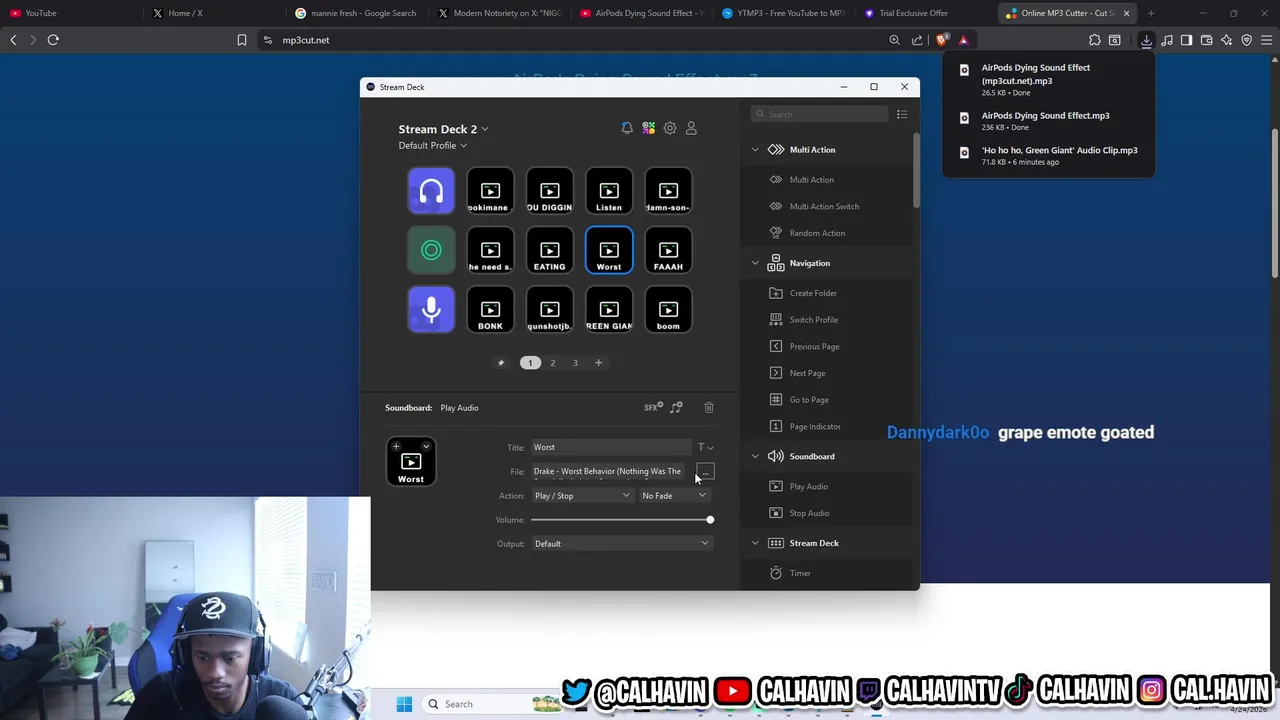Switch to deck page 3
Image resolution: width=1280 pixels, height=720 pixels.
click(575, 363)
